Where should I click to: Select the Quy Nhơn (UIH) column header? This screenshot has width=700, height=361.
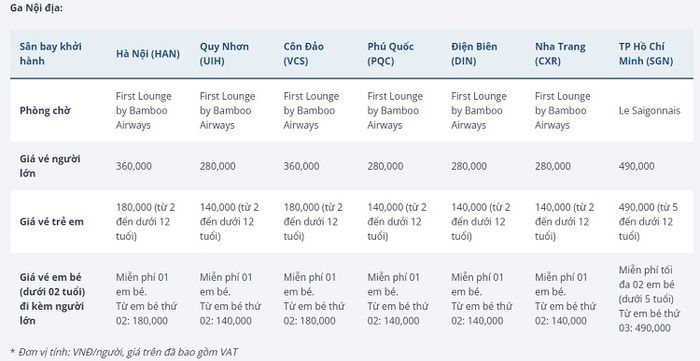click(x=224, y=54)
